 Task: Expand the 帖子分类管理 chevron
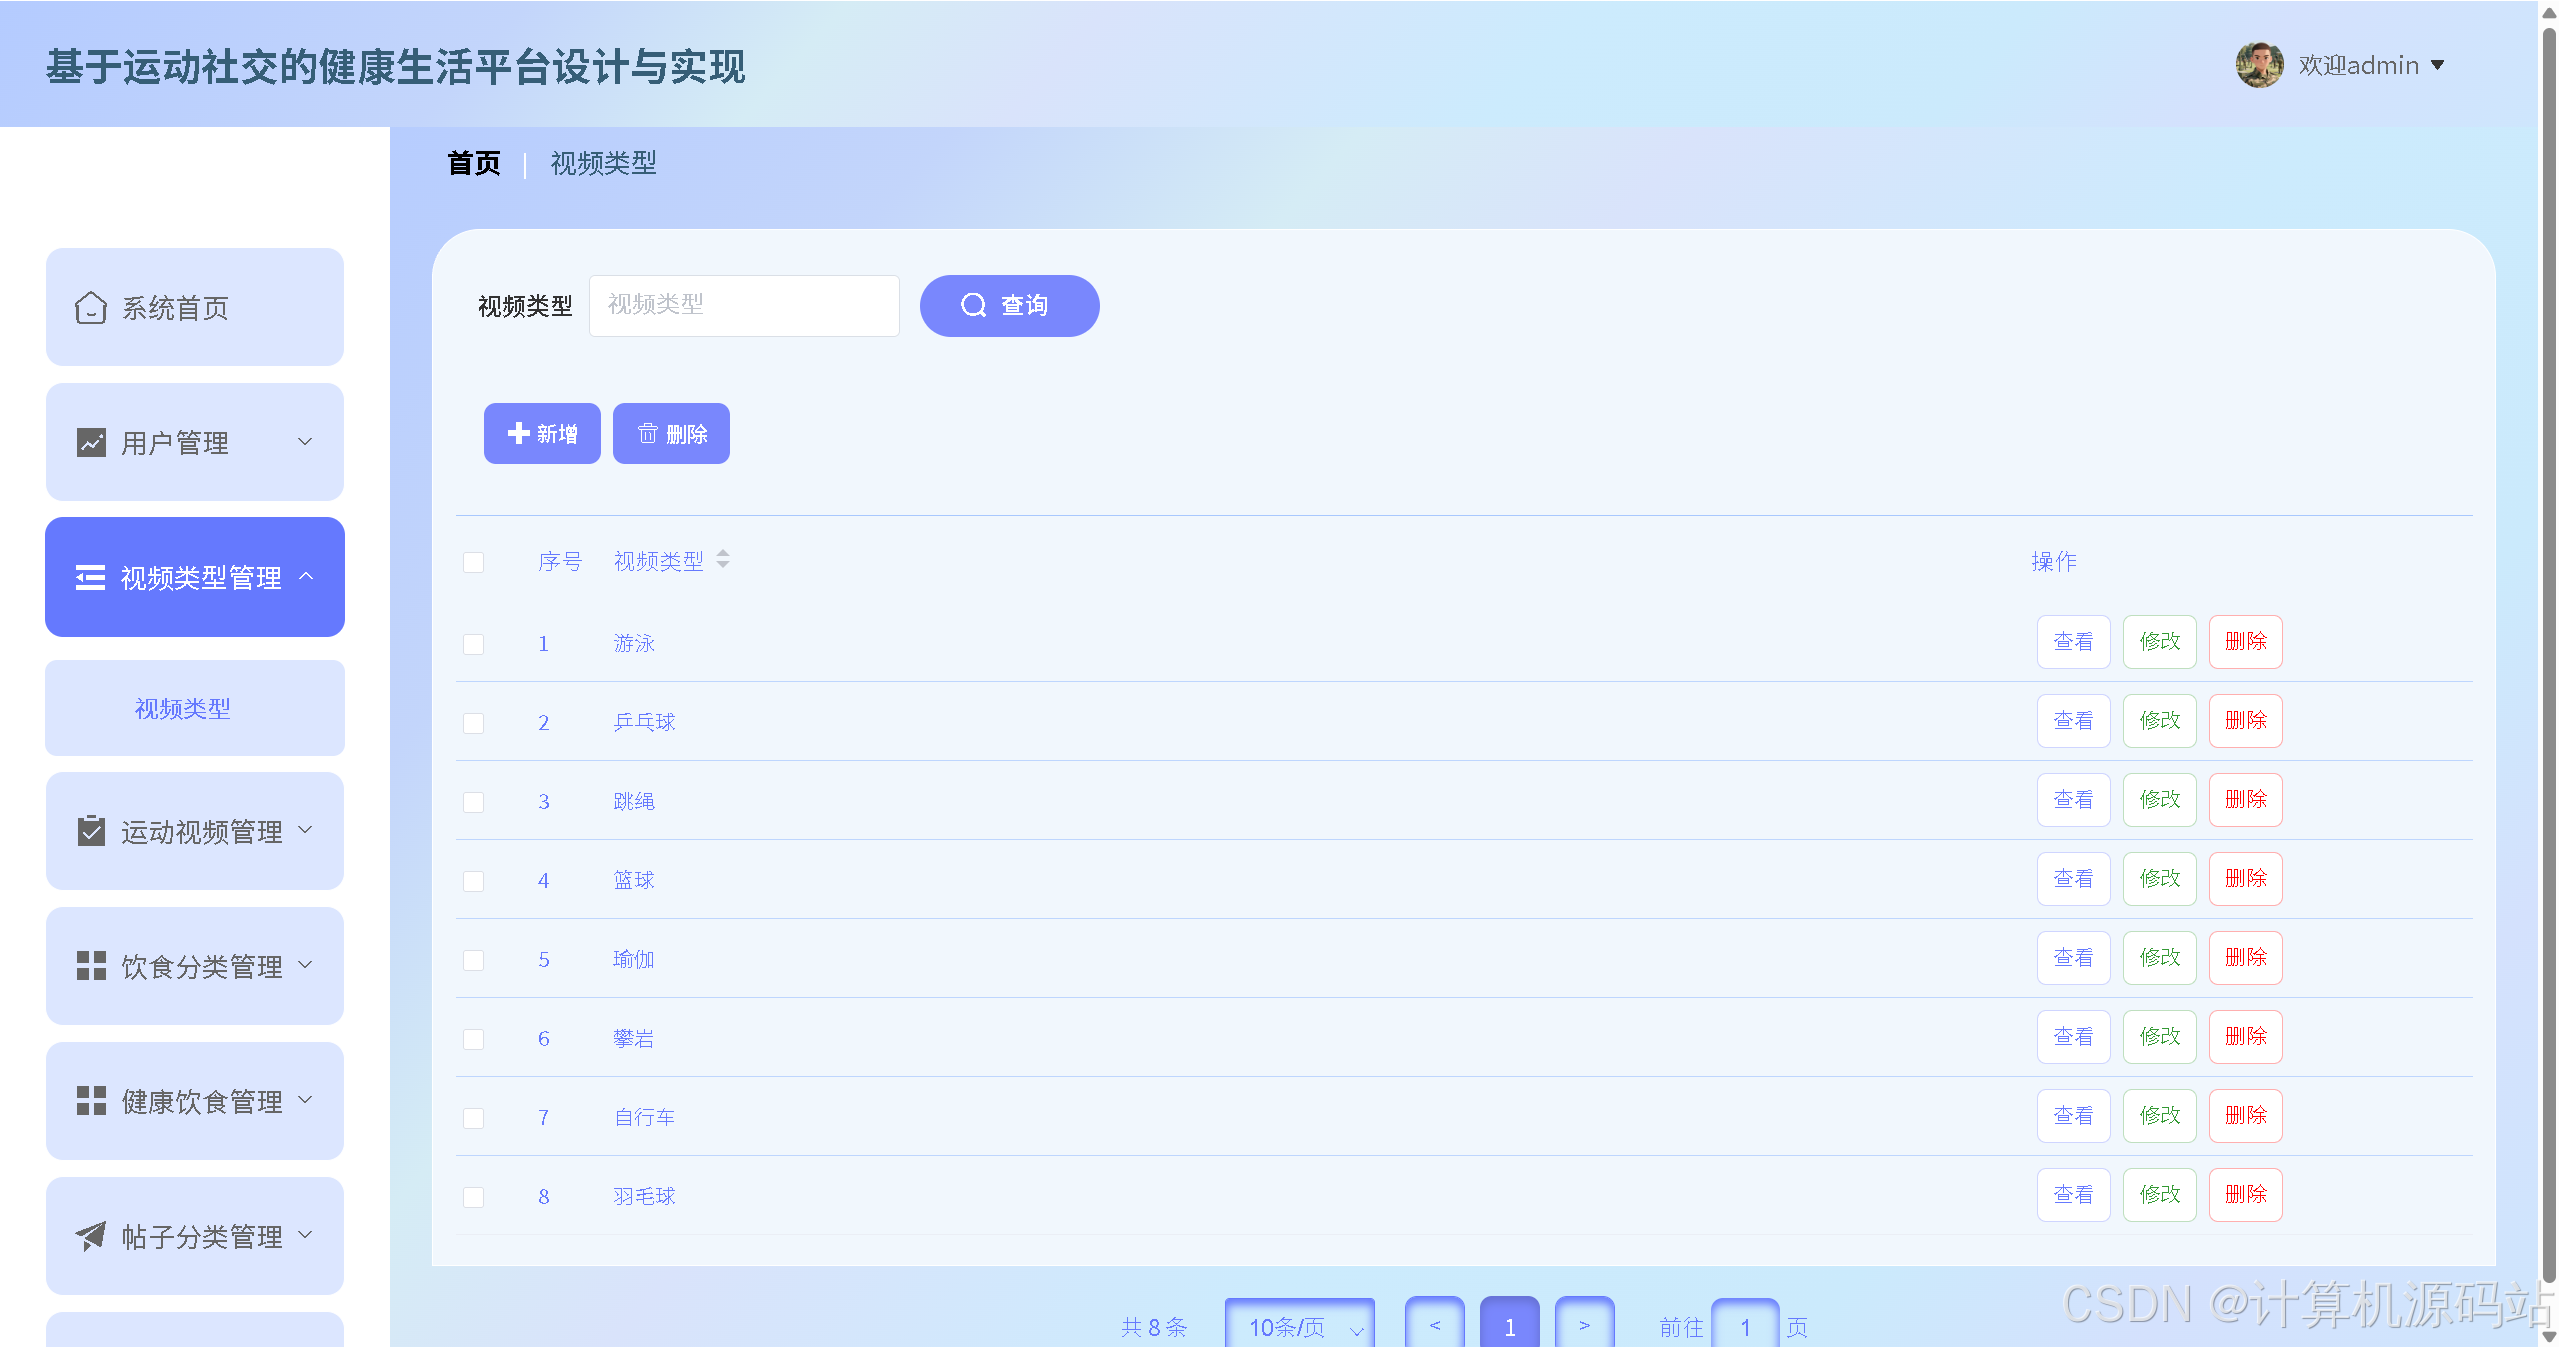tap(306, 1235)
